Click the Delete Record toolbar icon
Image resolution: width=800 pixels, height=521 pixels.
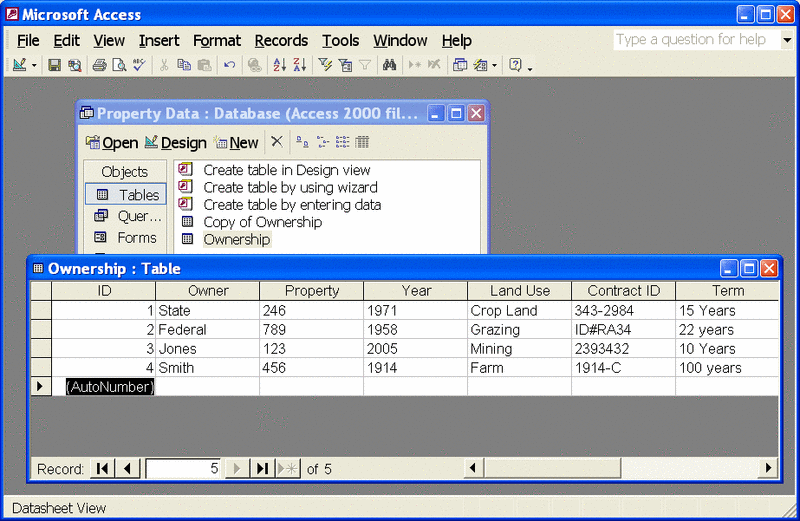click(x=434, y=65)
